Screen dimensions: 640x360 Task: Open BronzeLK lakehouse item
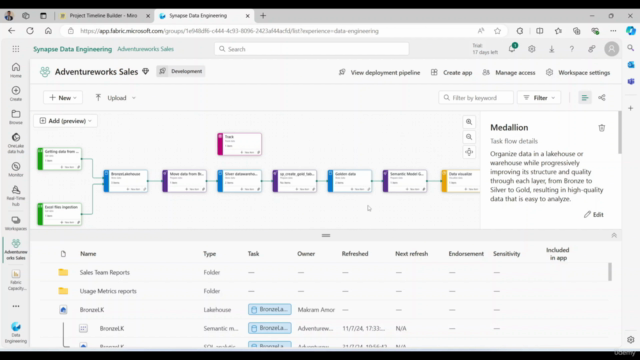click(92, 310)
